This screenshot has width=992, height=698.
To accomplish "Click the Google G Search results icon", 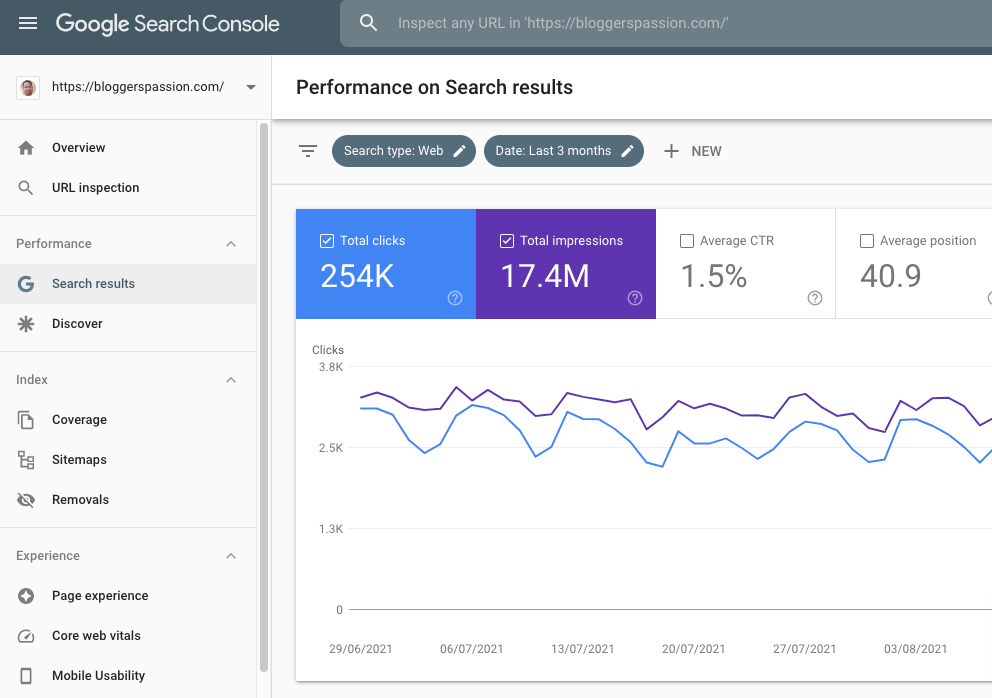I will pos(26,284).
